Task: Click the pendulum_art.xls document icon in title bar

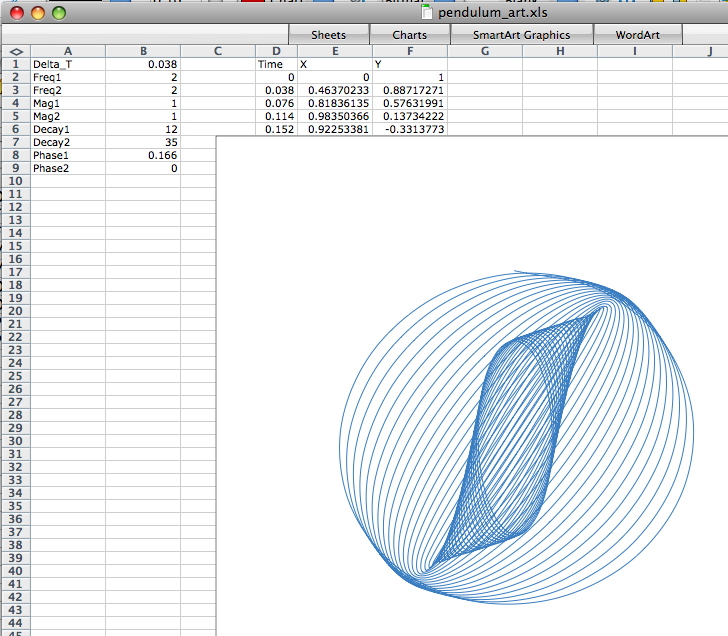Action: (426, 12)
